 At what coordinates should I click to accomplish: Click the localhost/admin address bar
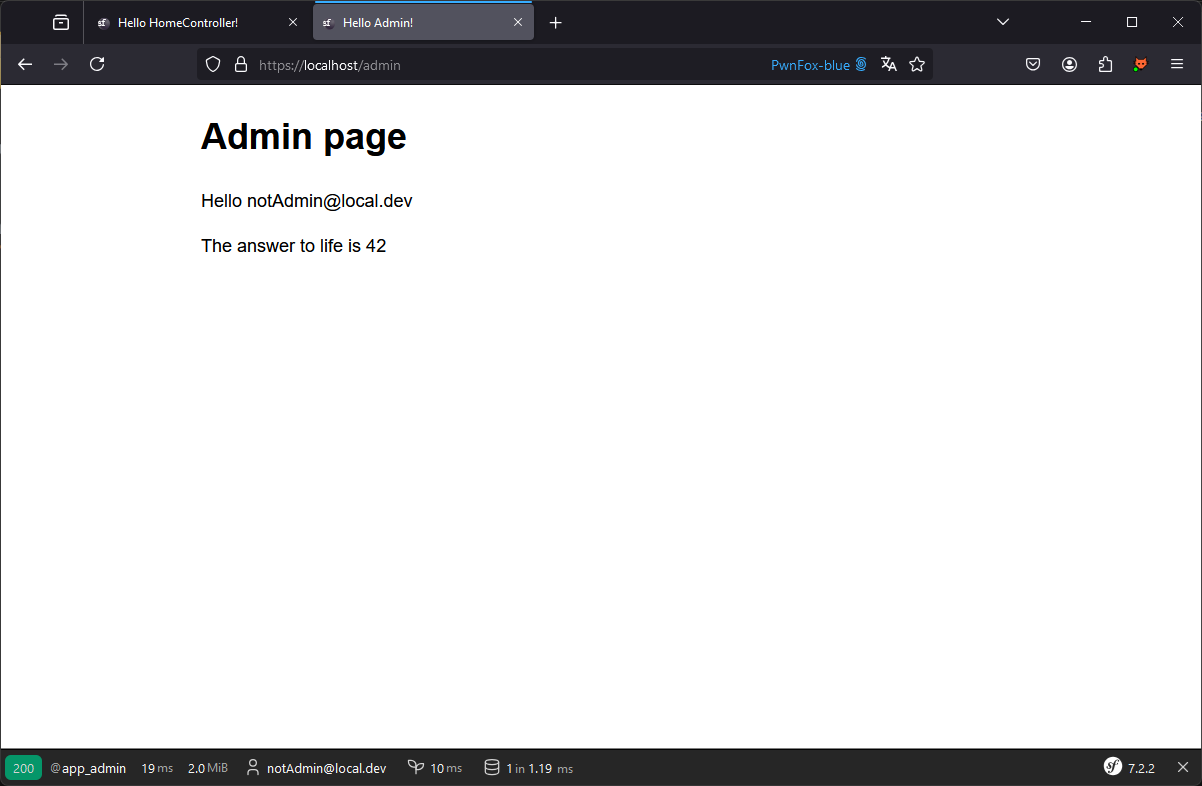(x=500, y=65)
